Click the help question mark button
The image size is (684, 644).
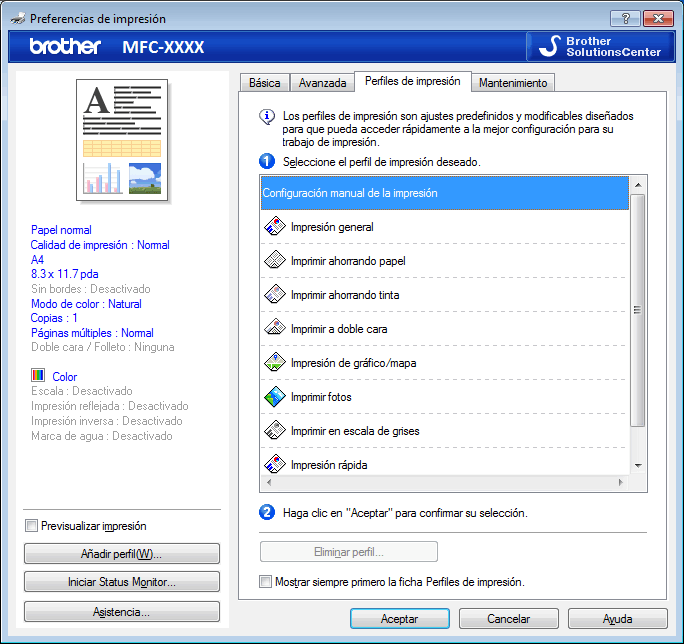pos(625,18)
